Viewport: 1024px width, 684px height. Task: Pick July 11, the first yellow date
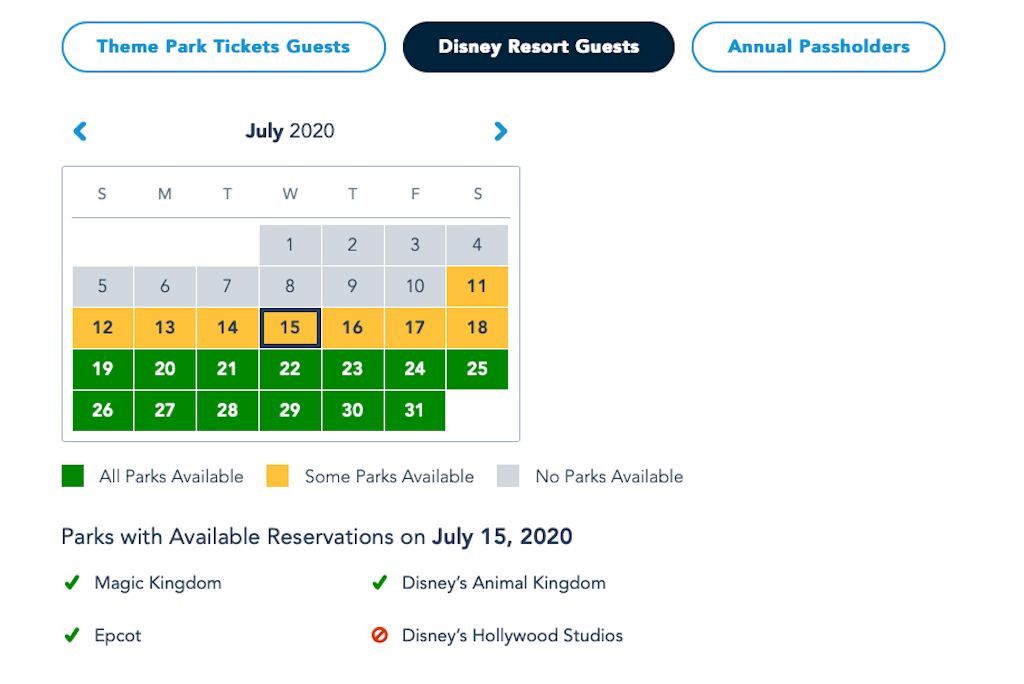(x=477, y=286)
